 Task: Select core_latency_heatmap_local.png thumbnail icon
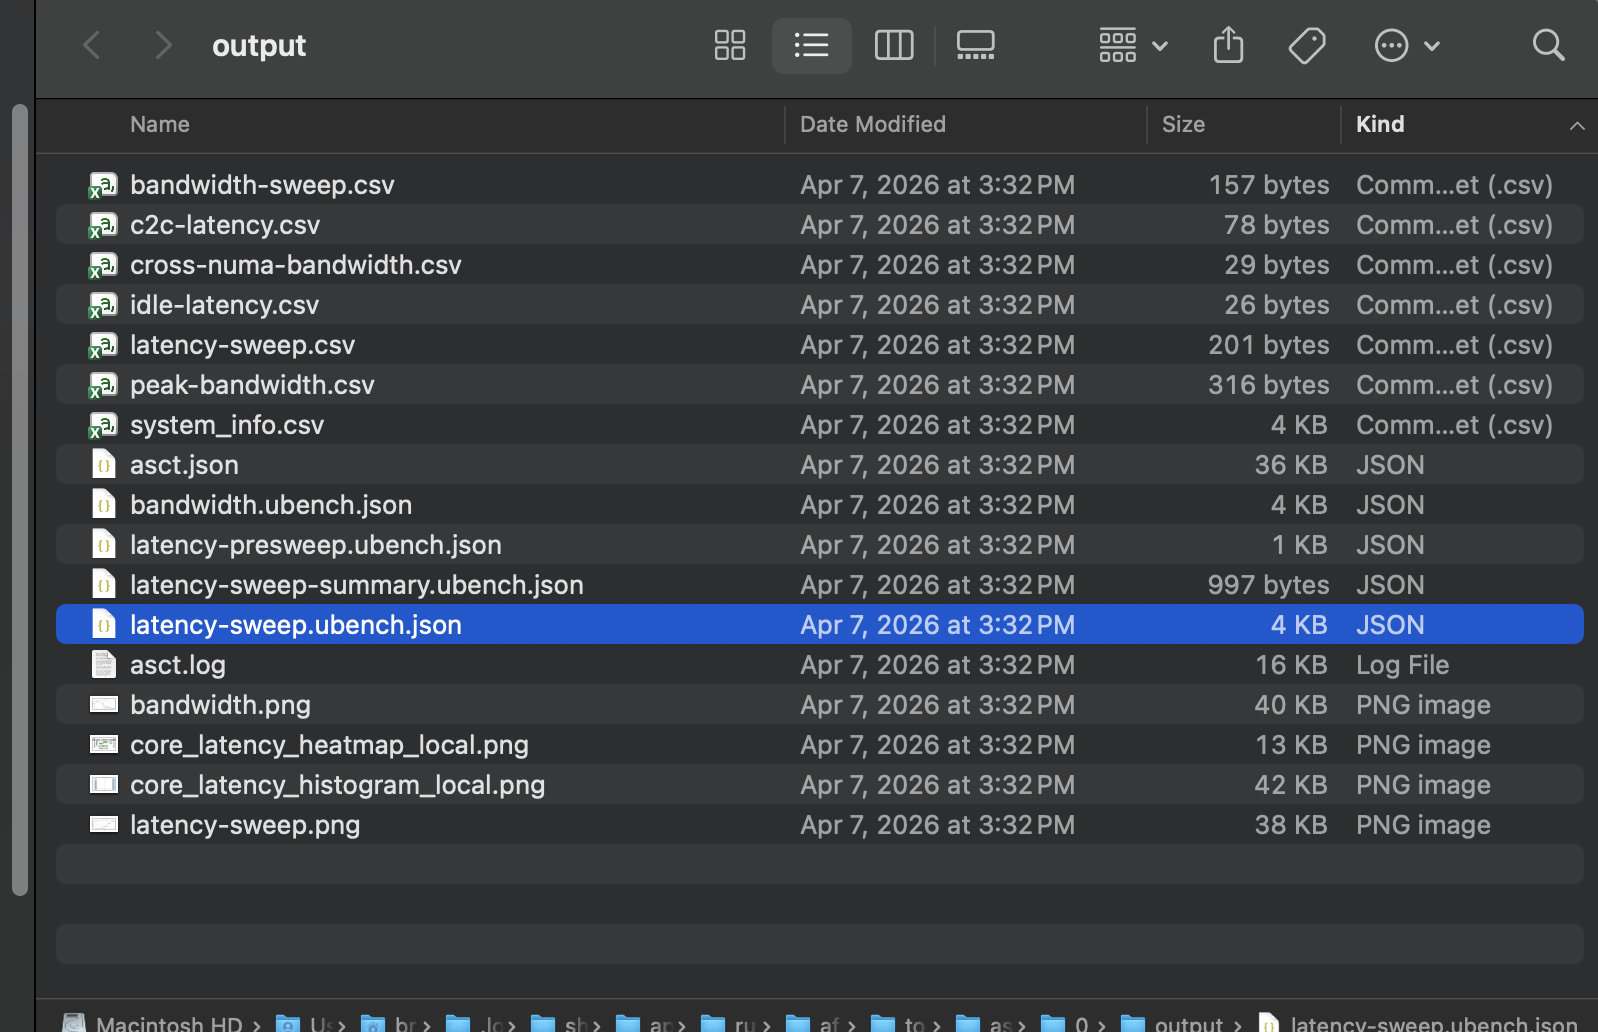(104, 745)
